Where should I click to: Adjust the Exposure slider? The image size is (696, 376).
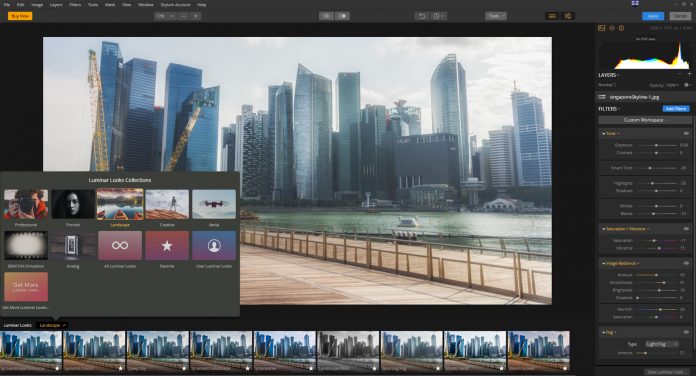click(x=657, y=145)
